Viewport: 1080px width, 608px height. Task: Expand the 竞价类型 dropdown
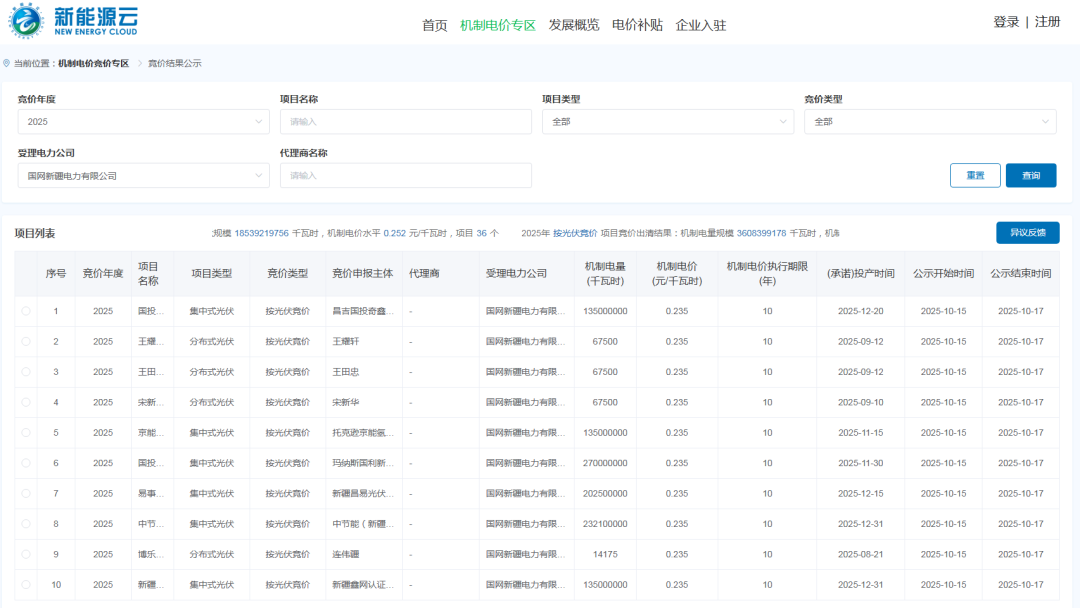click(x=929, y=122)
